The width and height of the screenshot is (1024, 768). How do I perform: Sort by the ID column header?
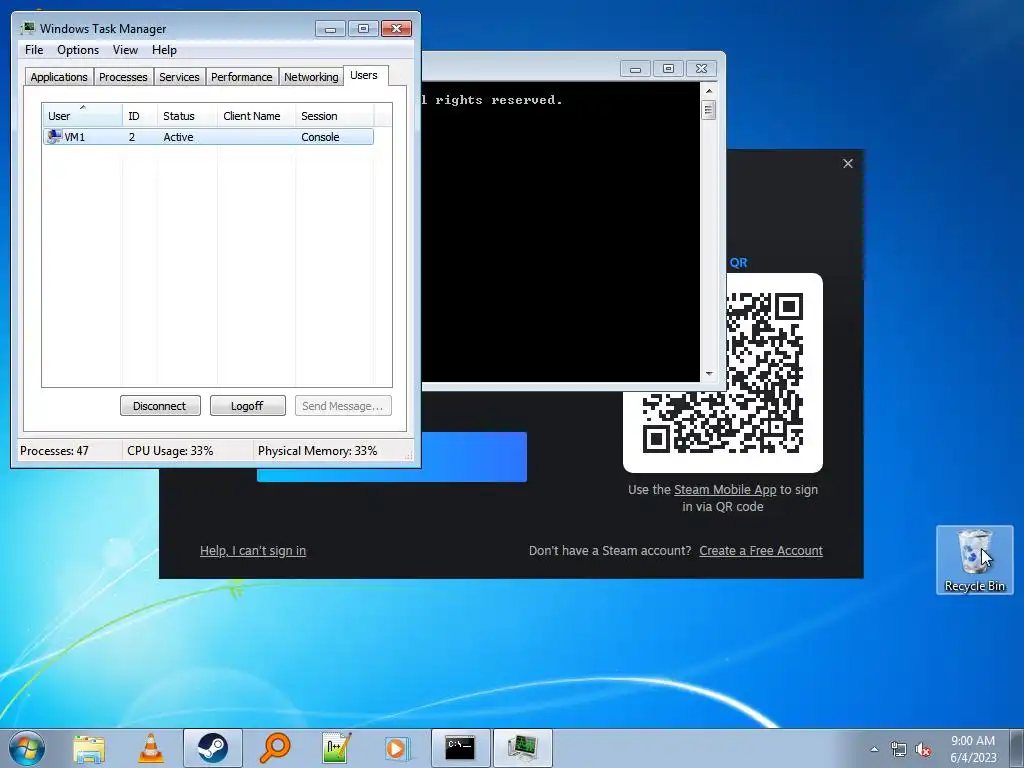[140, 116]
